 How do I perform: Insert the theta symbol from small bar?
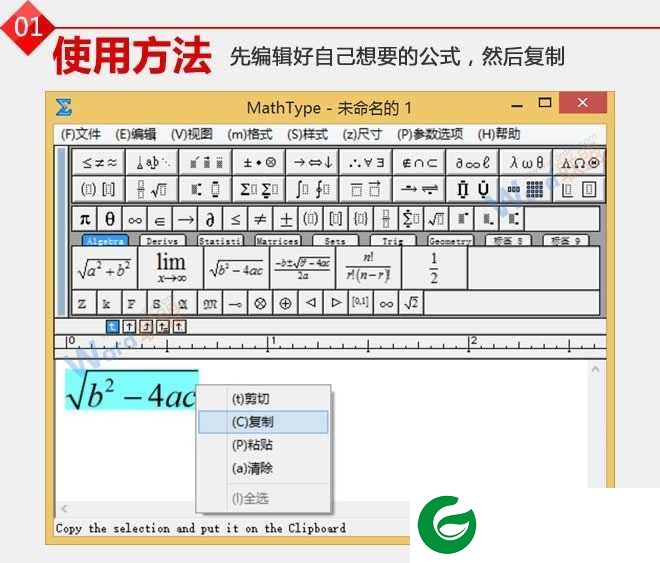(109, 219)
